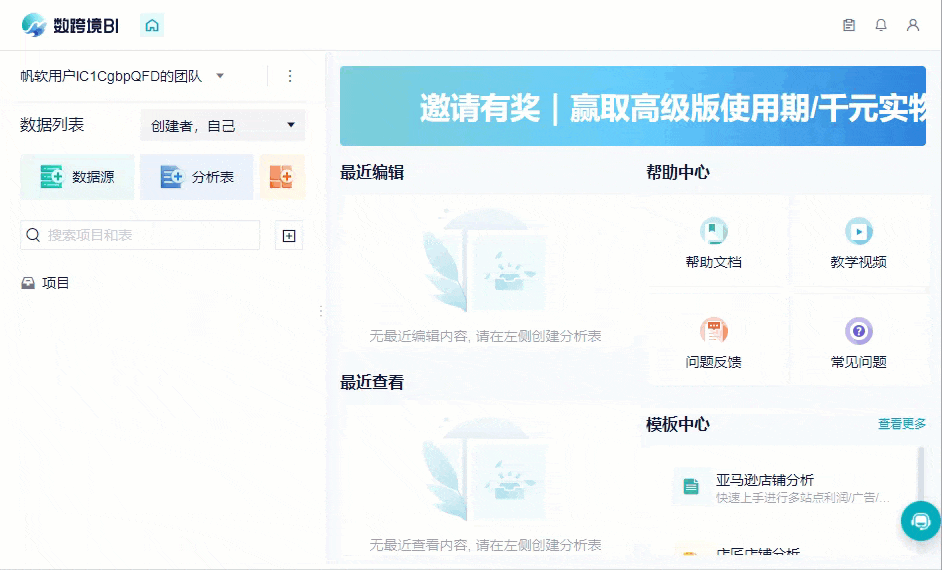Expand the team name dropdown arrow
The width and height of the screenshot is (942, 570).
220,76
